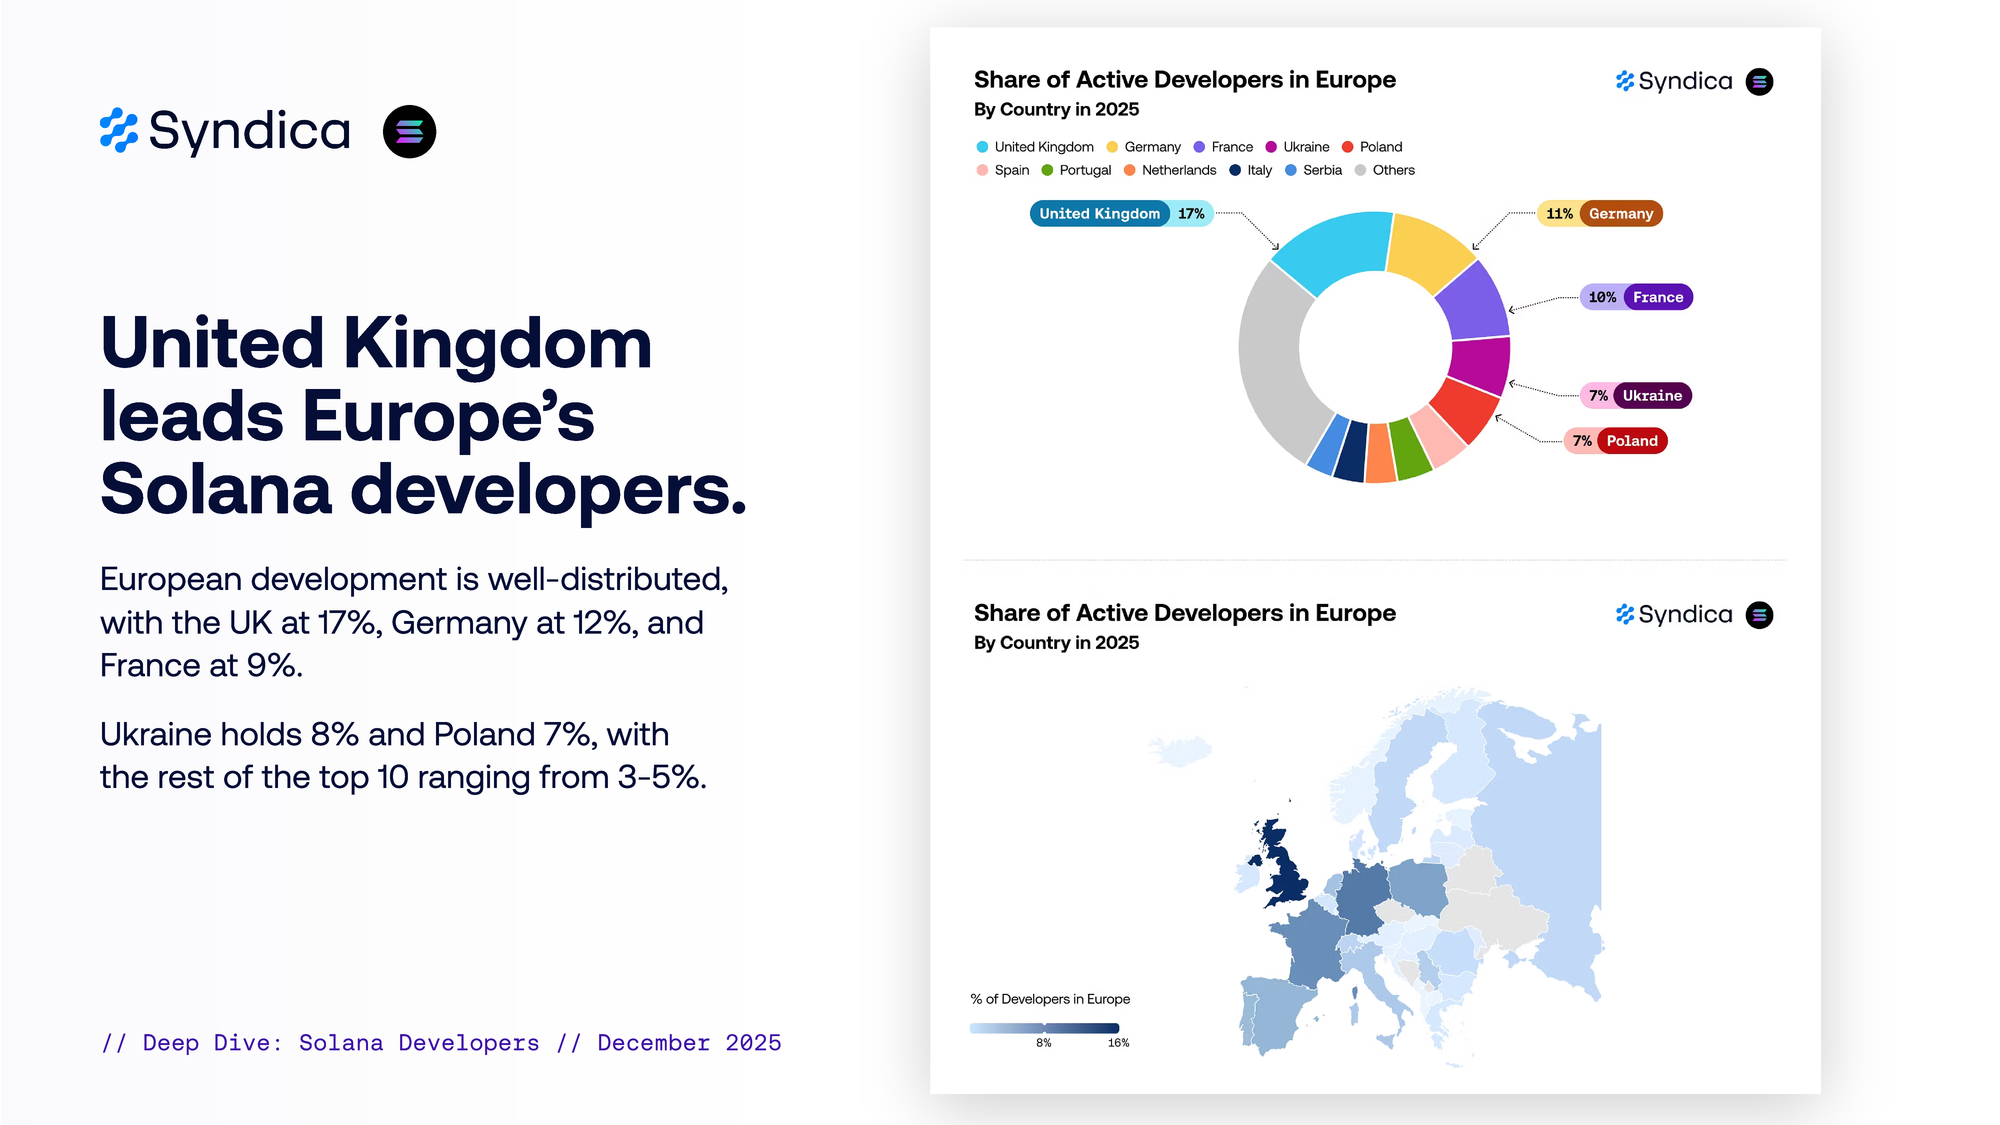The image size is (2000, 1125).
Task: Click the gray Others donut segment
Action: pyautogui.click(x=1273, y=365)
